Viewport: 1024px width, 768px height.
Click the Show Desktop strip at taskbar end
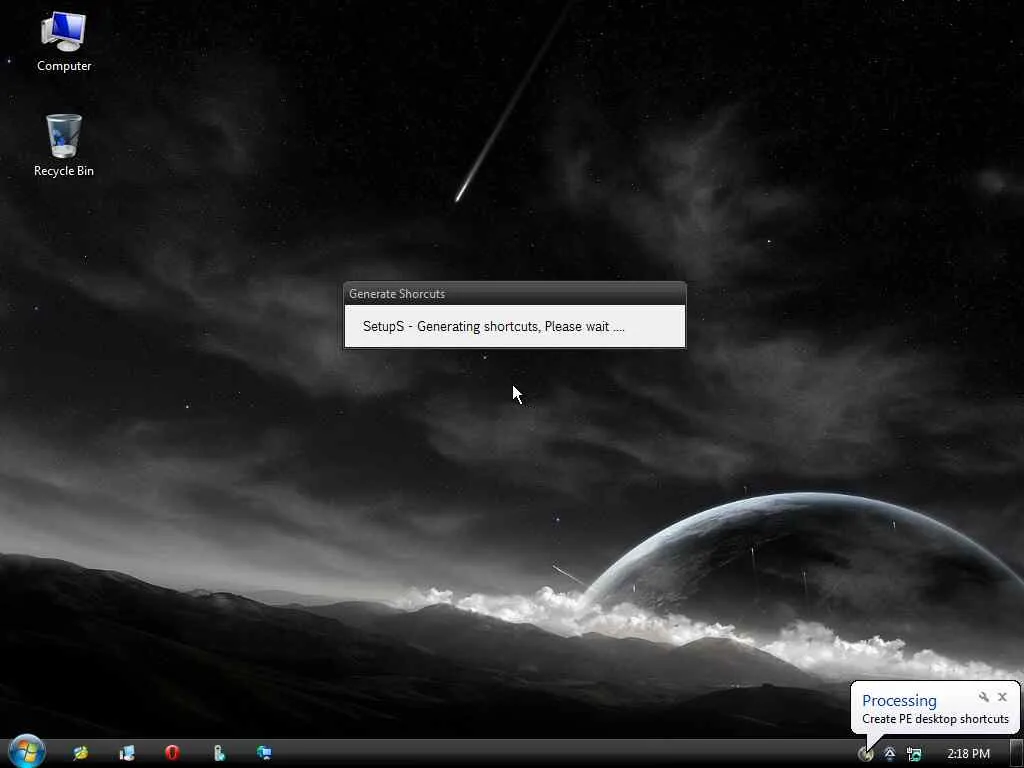(x=1017, y=754)
